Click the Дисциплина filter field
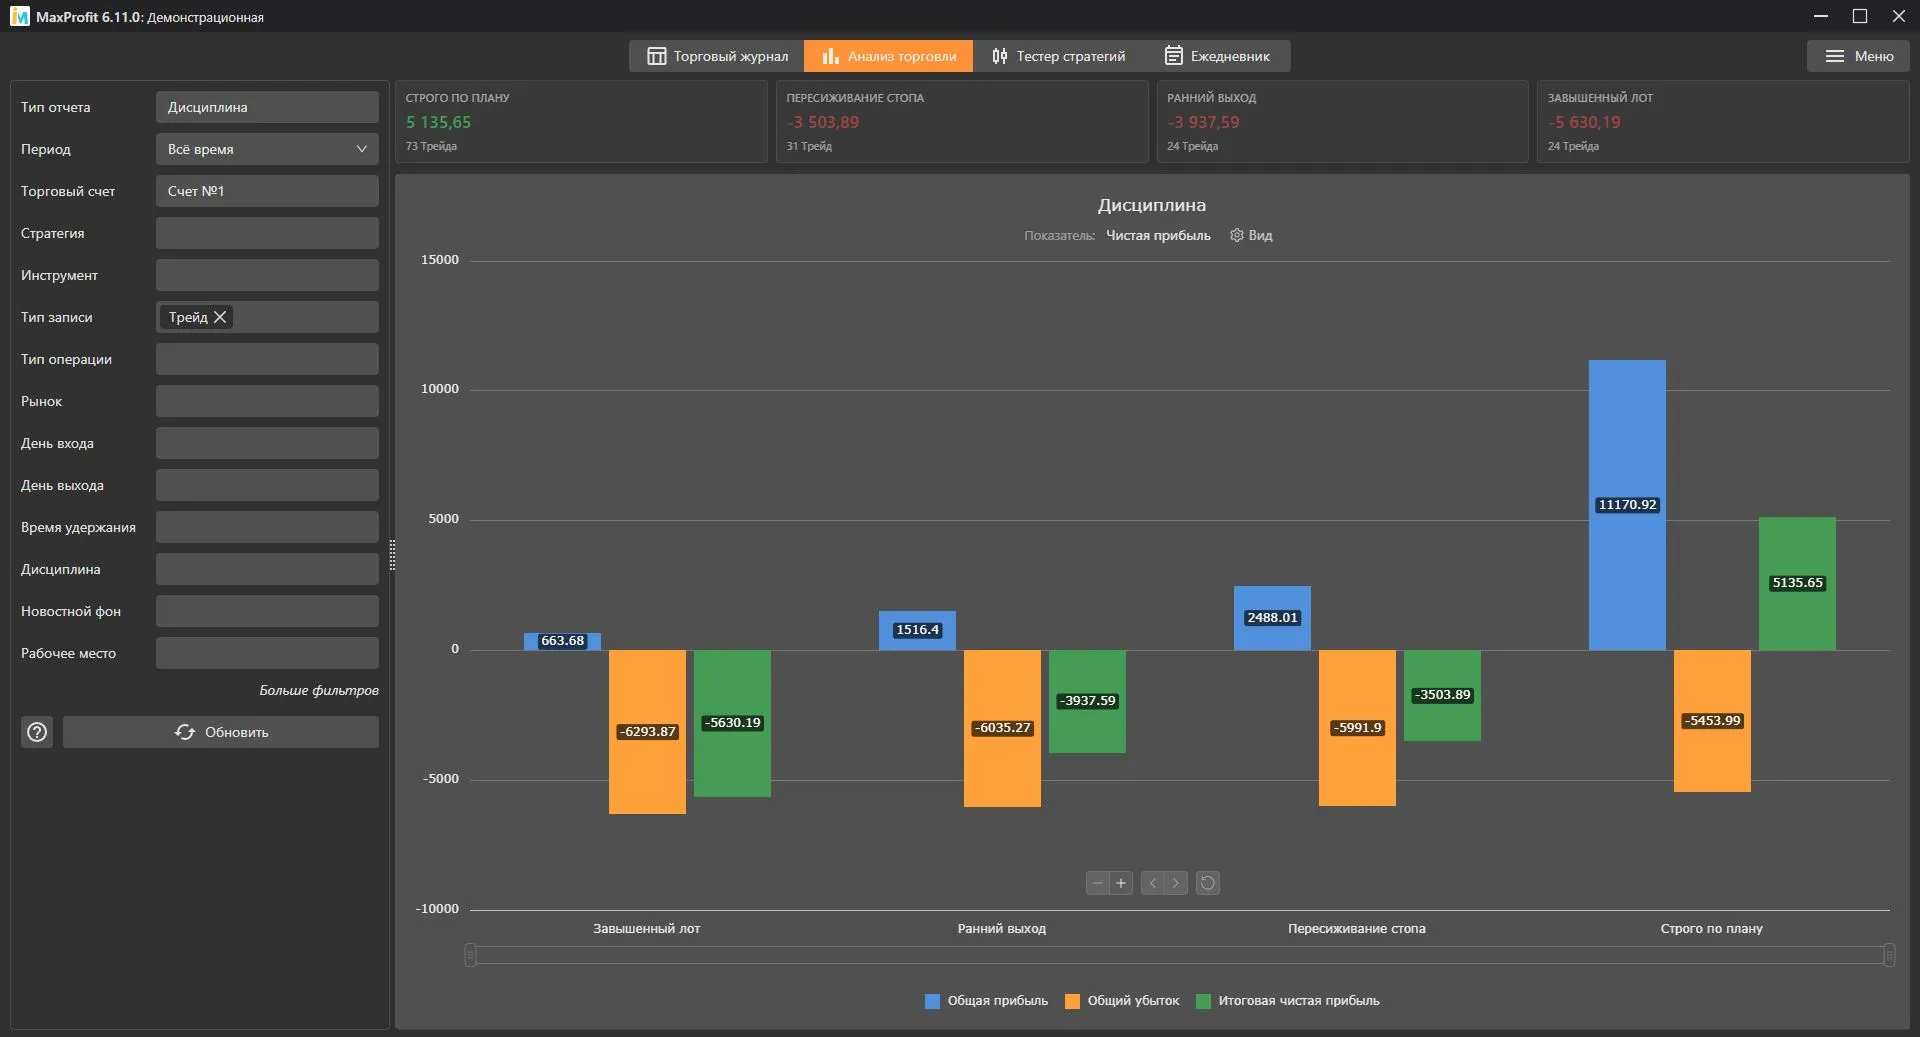The width and height of the screenshot is (1920, 1037). tap(267, 569)
